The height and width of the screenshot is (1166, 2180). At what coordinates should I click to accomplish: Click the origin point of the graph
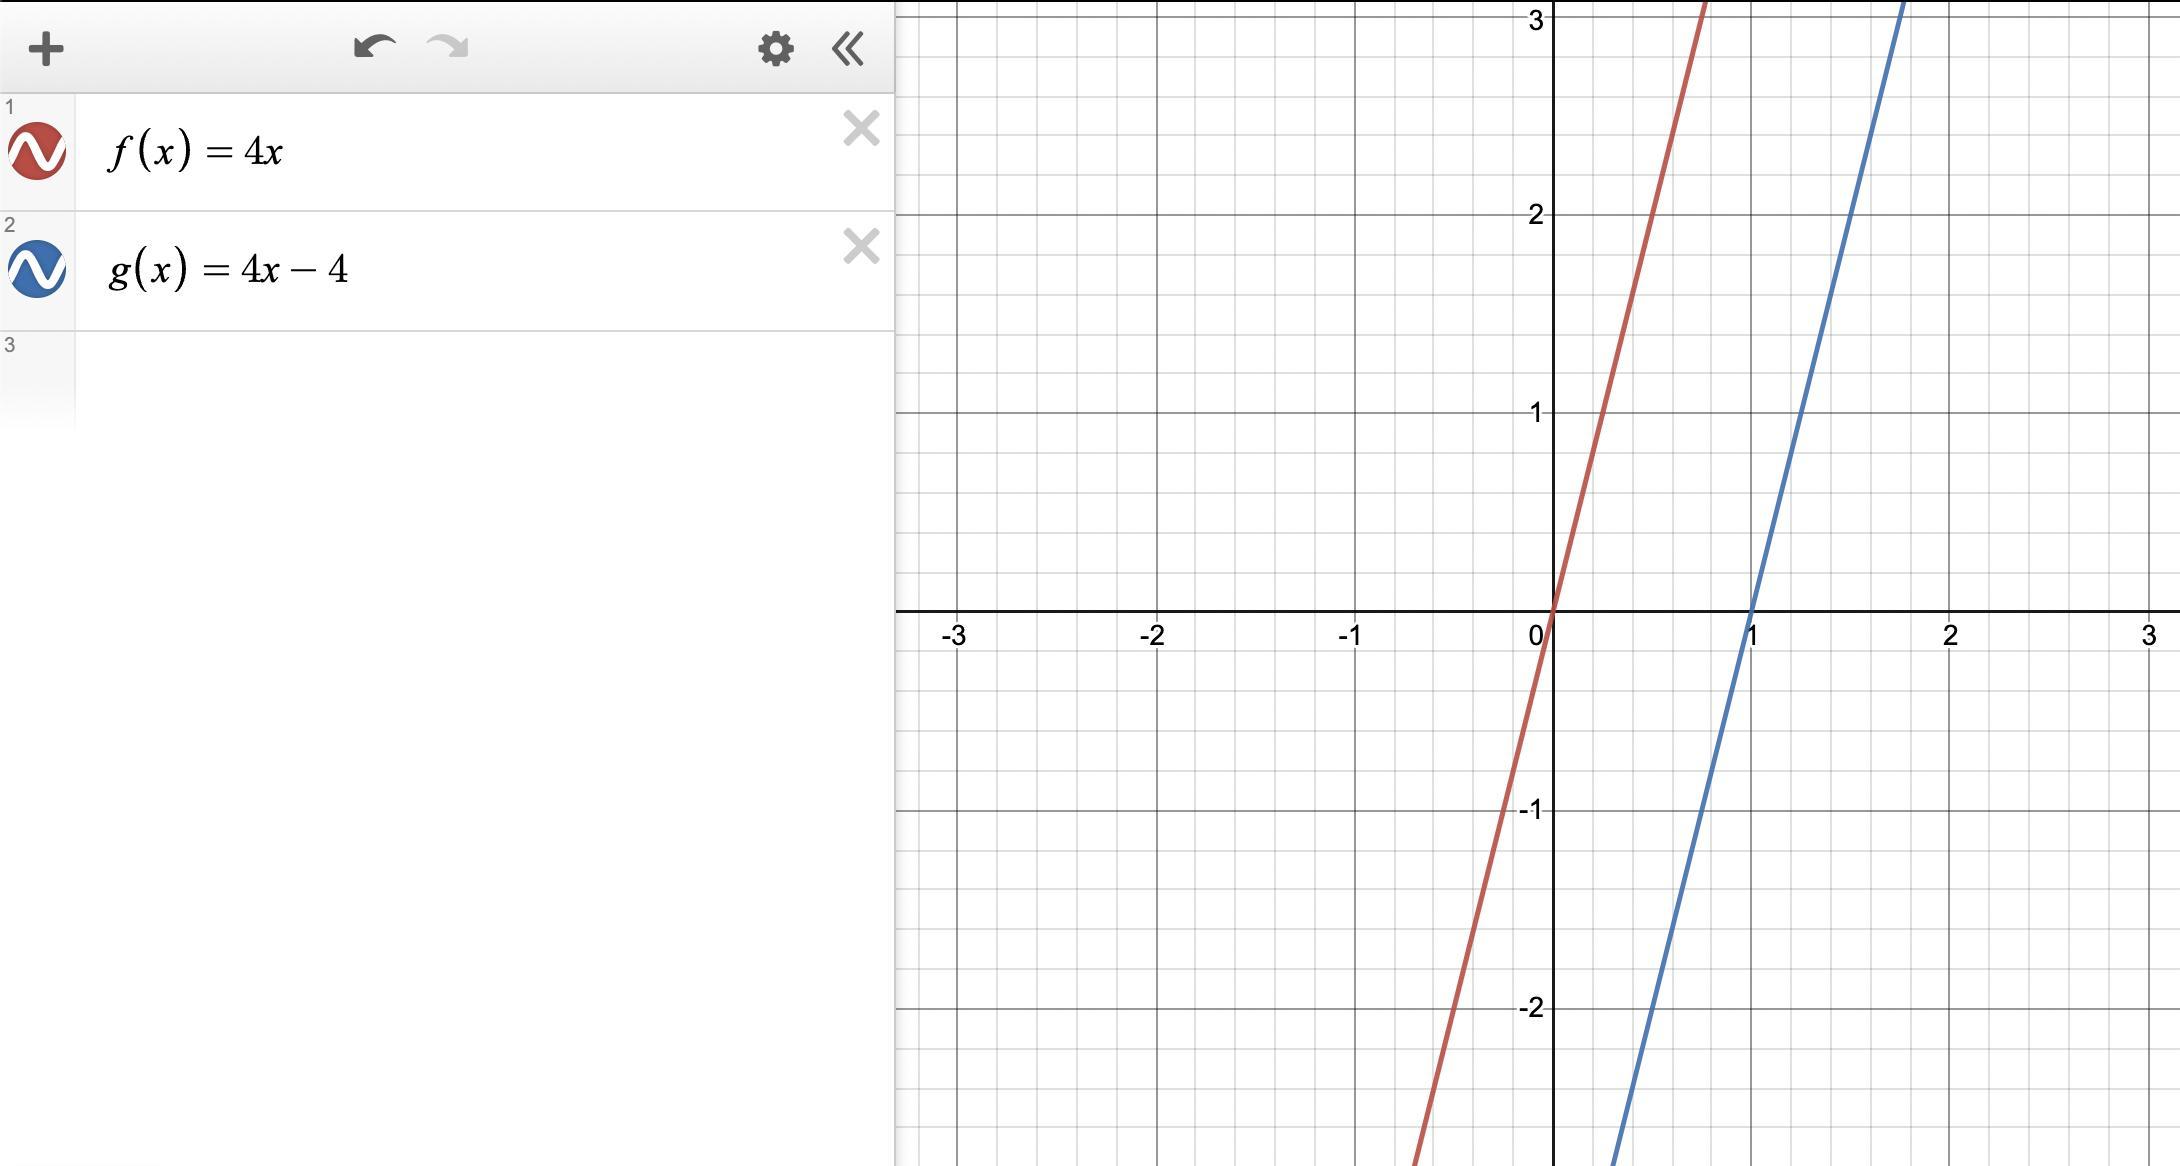1553,611
